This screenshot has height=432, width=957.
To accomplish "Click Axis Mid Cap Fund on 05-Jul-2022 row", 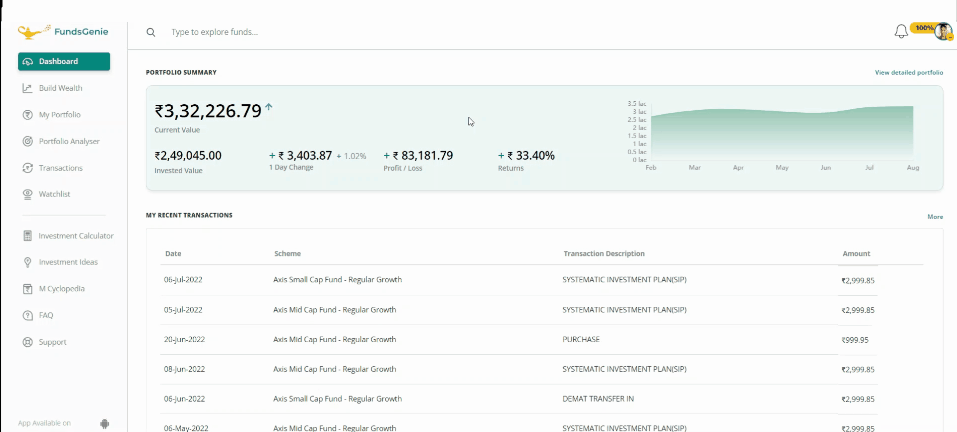I will pyautogui.click(x=334, y=310).
